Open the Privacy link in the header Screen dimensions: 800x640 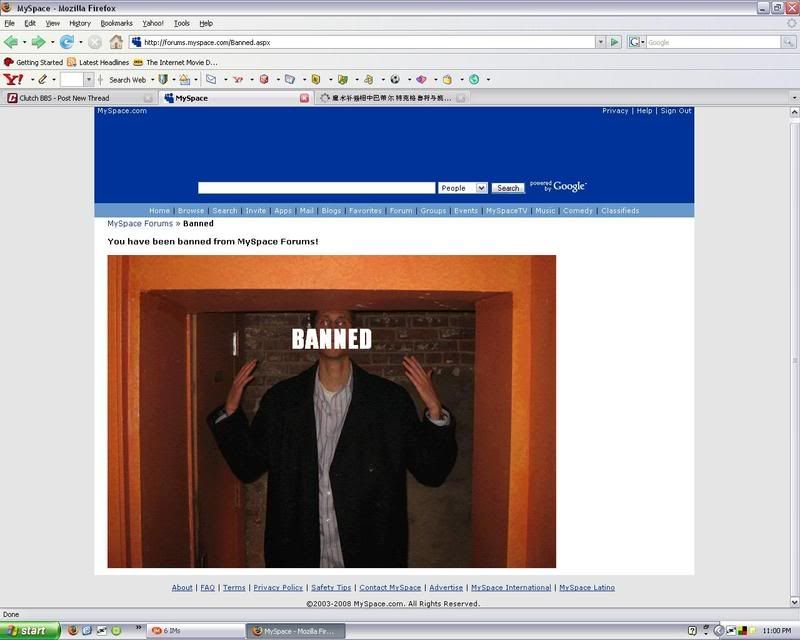pyautogui.click(x=615, y=111)
